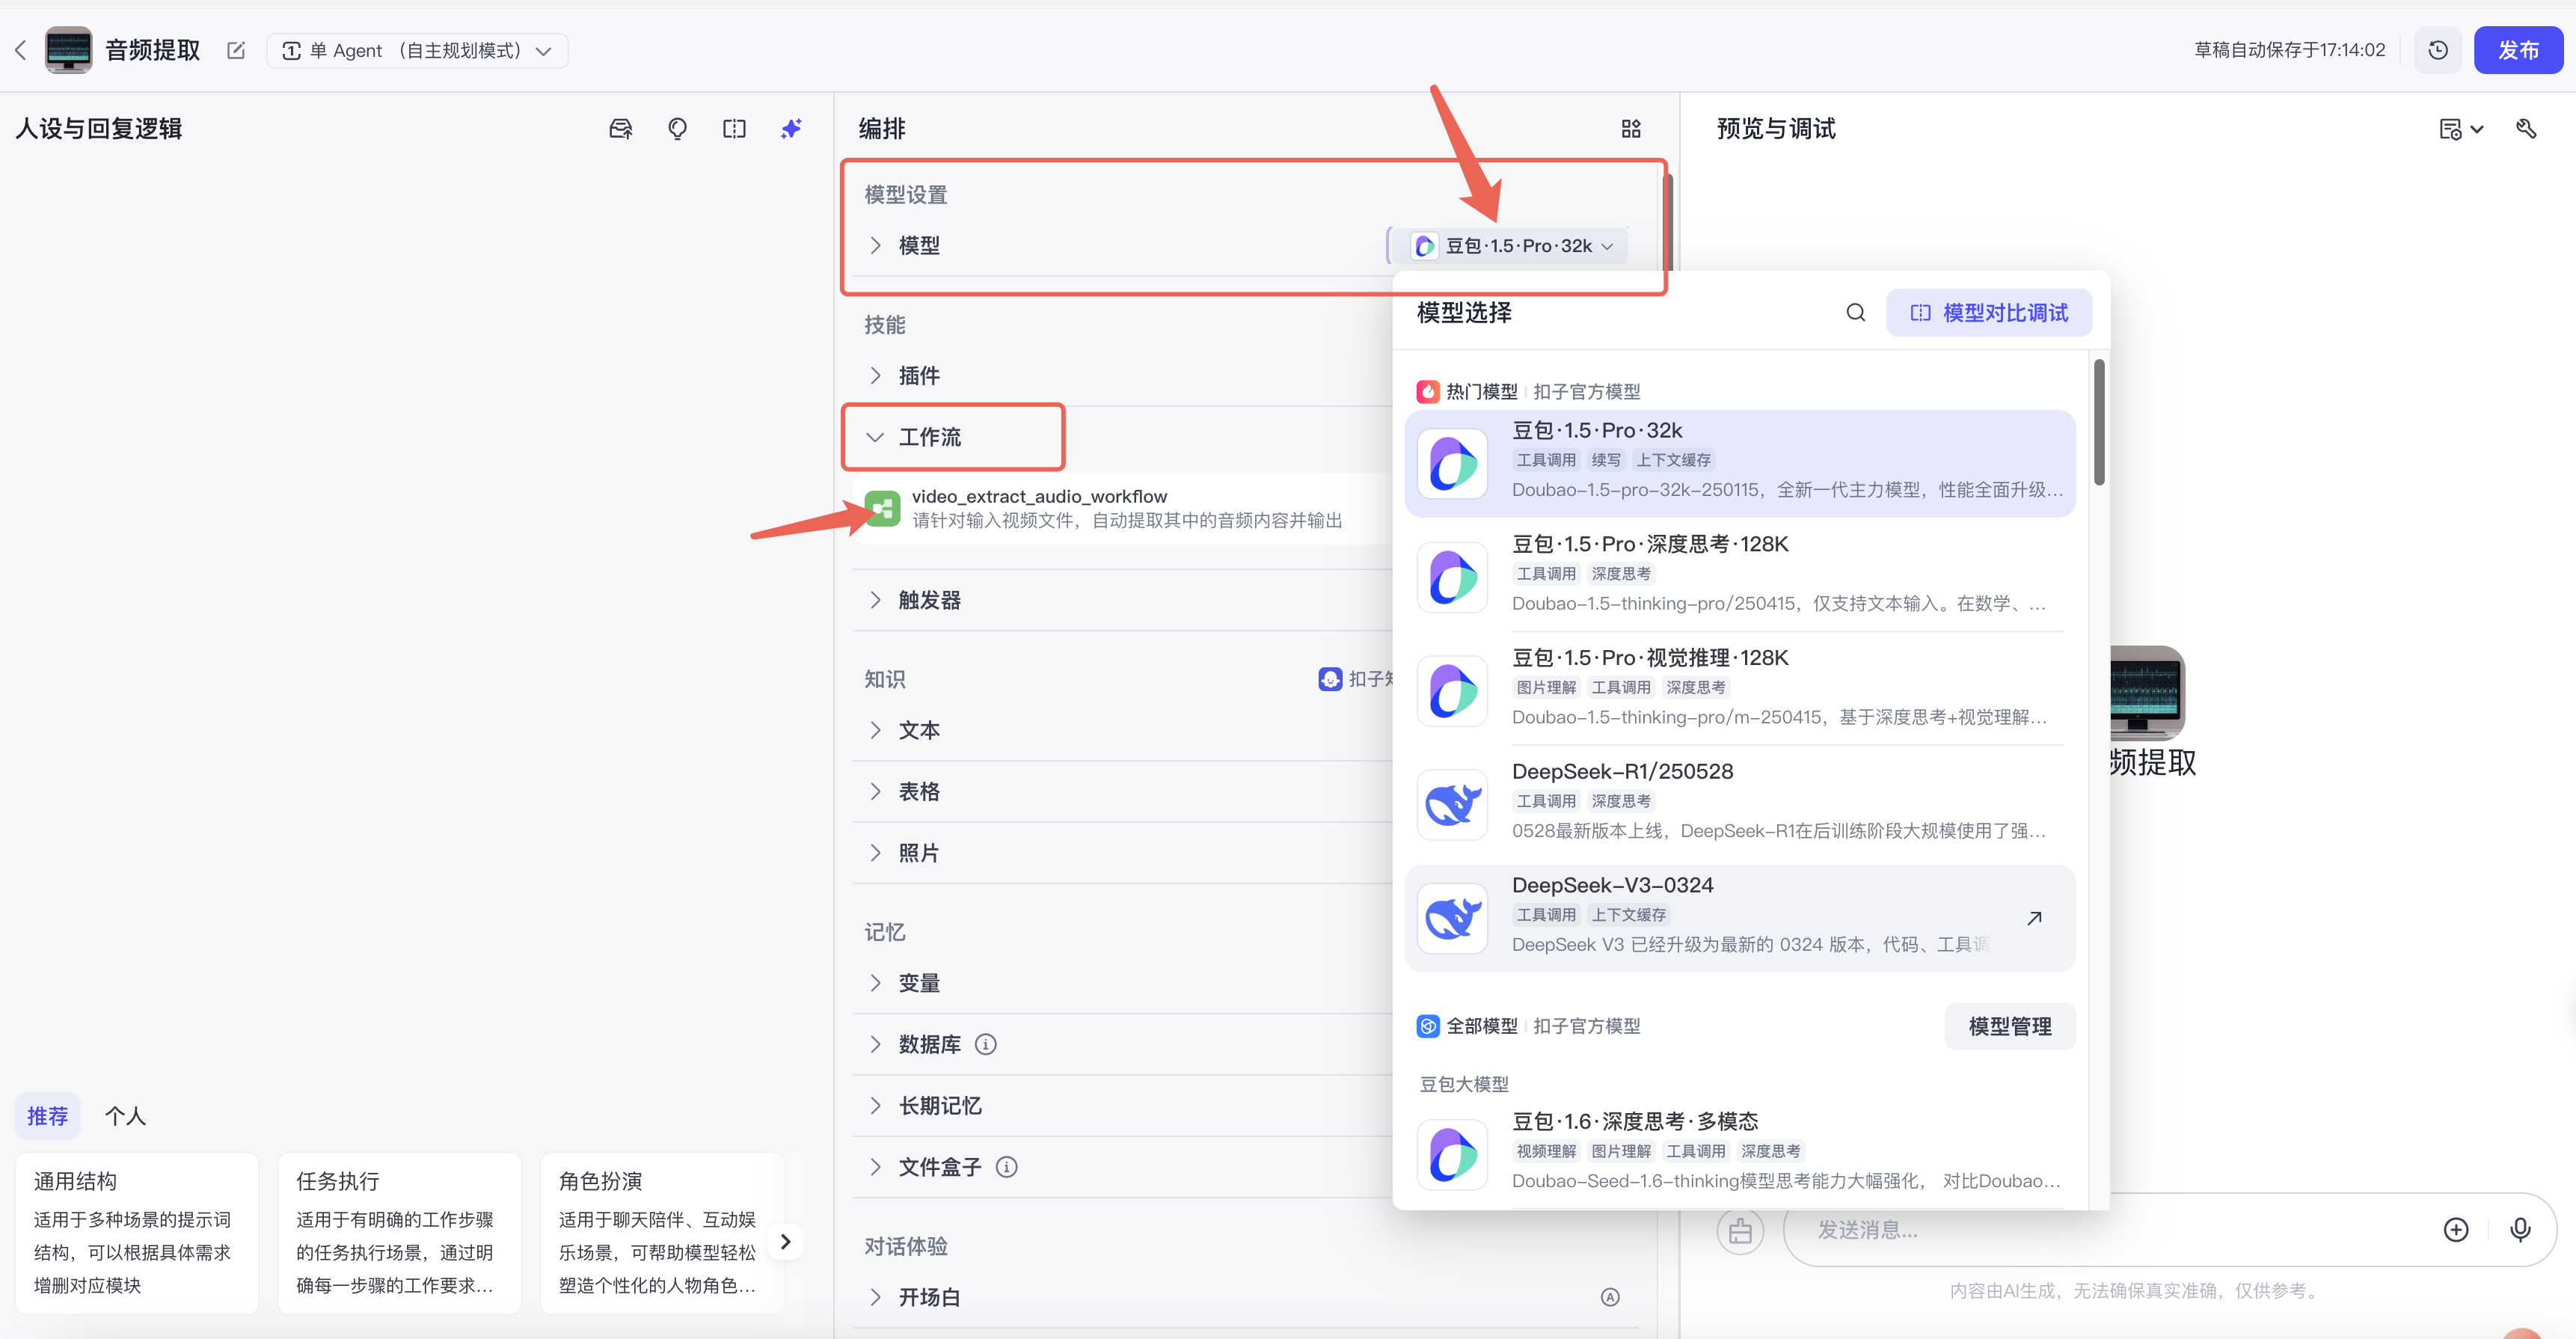Image resolution: width=2576 pixels, height=1339 pixels.
Task: Select 豆包·1.5·Pro·视觉推理·128K model
Action: click(x=1740, y=690)
